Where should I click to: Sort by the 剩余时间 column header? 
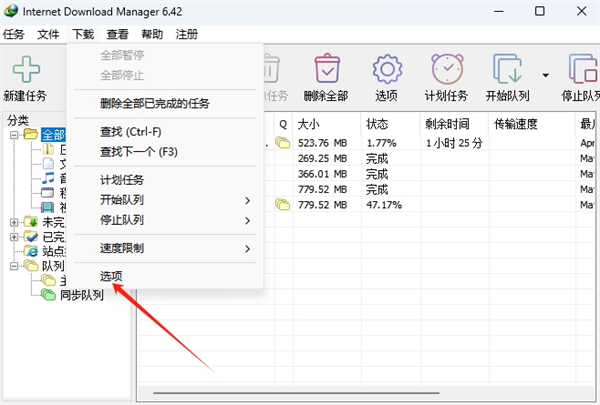click(x=454, y=124)
